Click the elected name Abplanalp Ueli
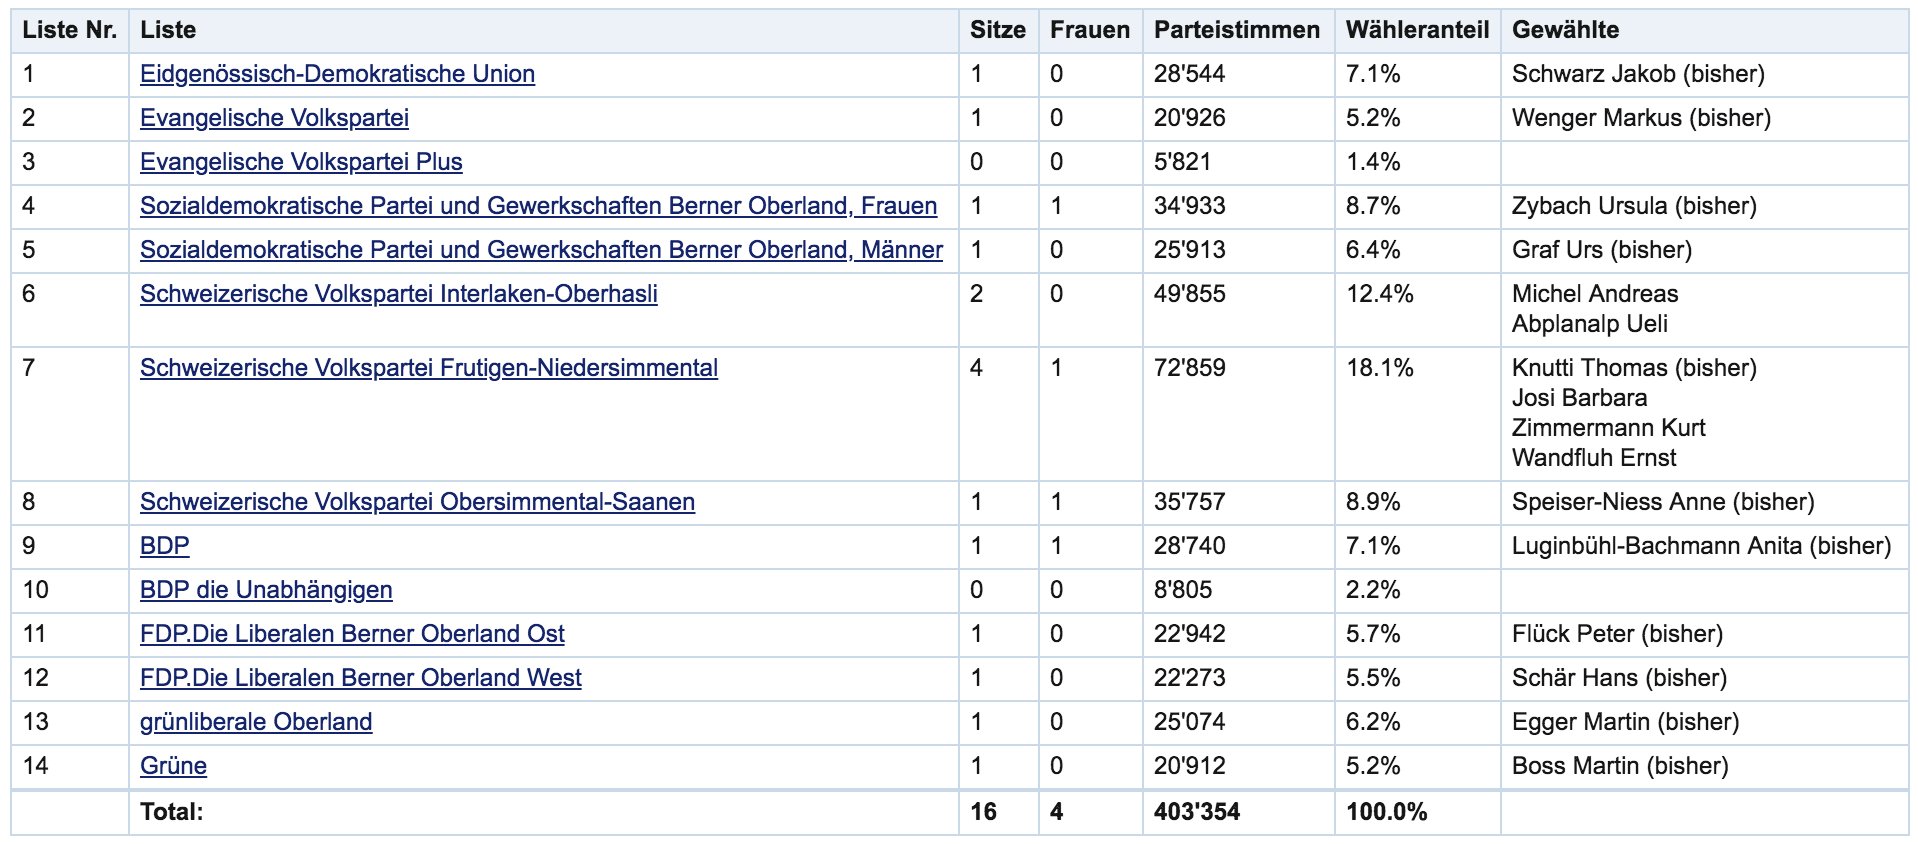Screen dimensions: 1918x844 click(1590, 324)
